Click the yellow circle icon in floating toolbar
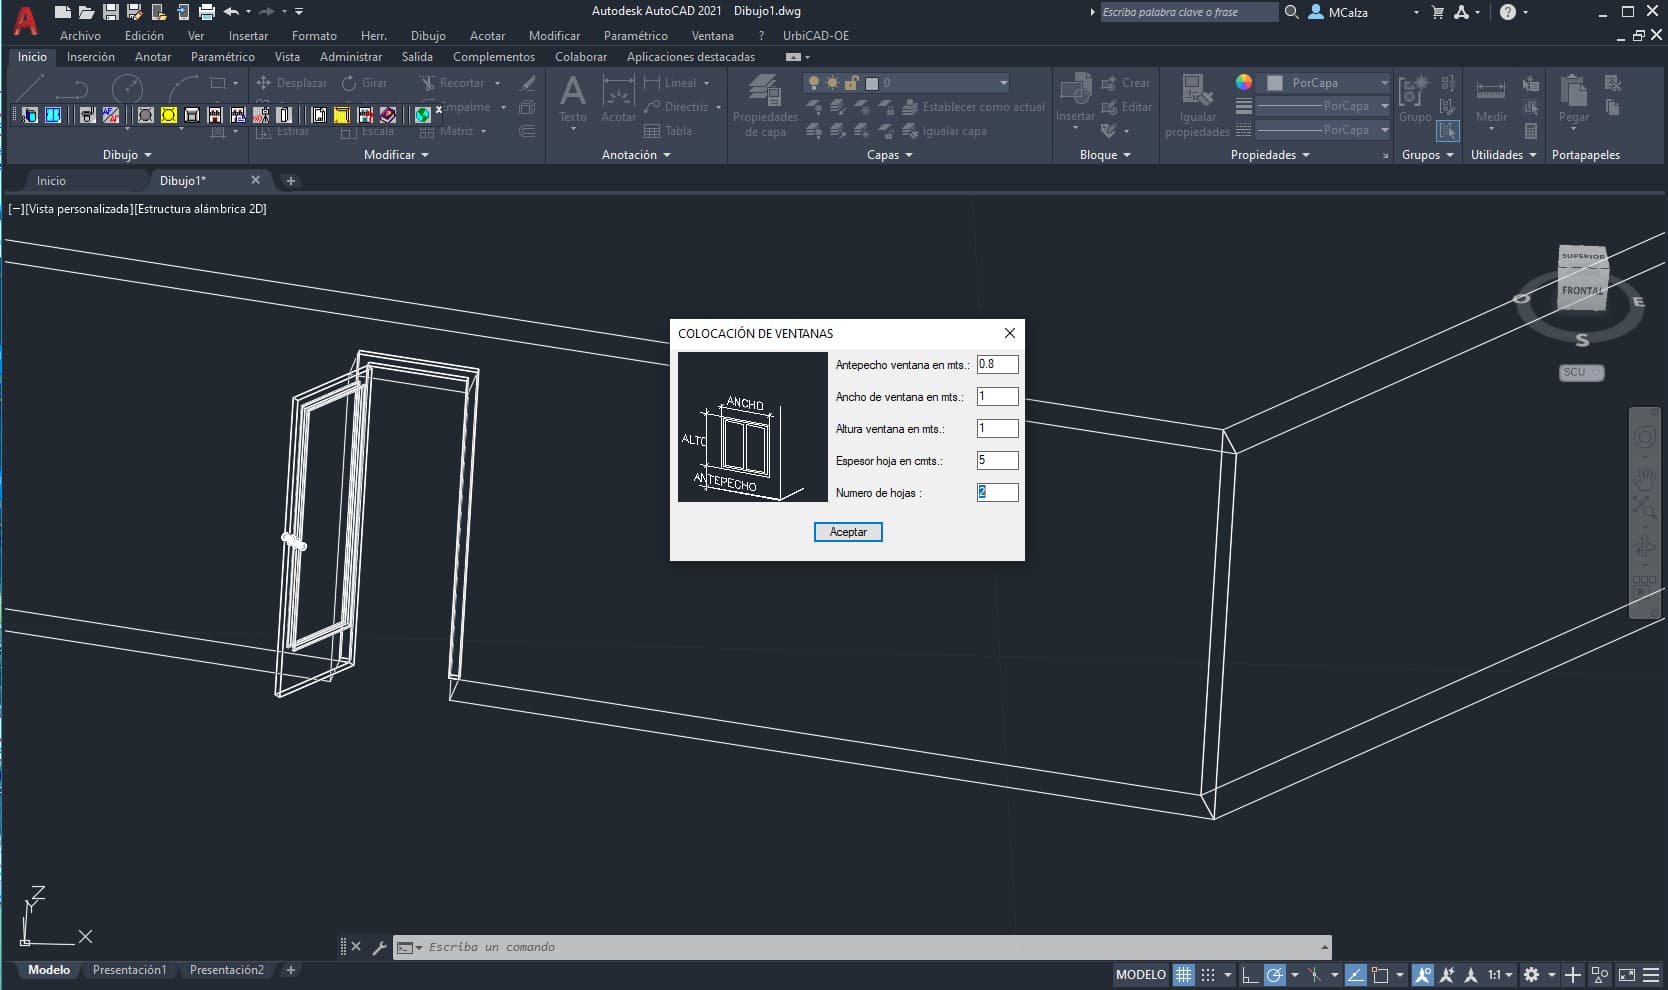Screen dimensions: 1668x990 tap(169, 115)
